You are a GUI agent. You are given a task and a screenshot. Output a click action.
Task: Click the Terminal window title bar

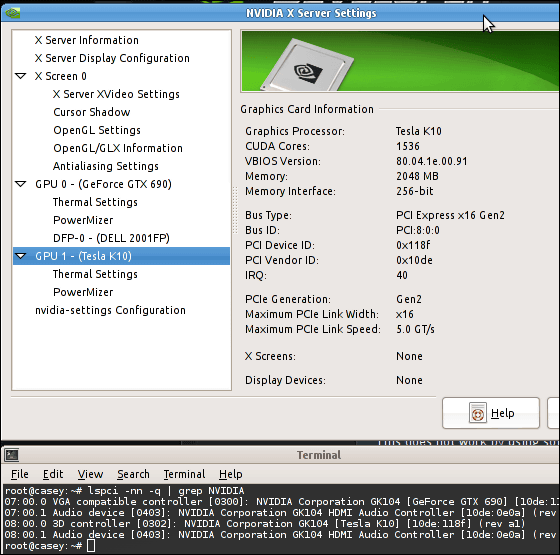pos(280,455)
